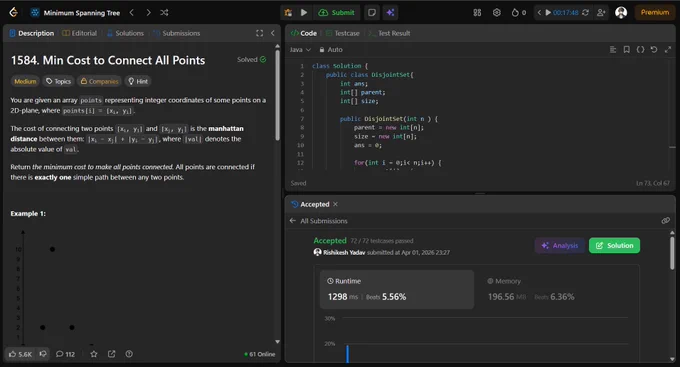Viewport: 680px width, 367px height.
Task: Collapse the description panel chevron
Action: coord(273,33)
